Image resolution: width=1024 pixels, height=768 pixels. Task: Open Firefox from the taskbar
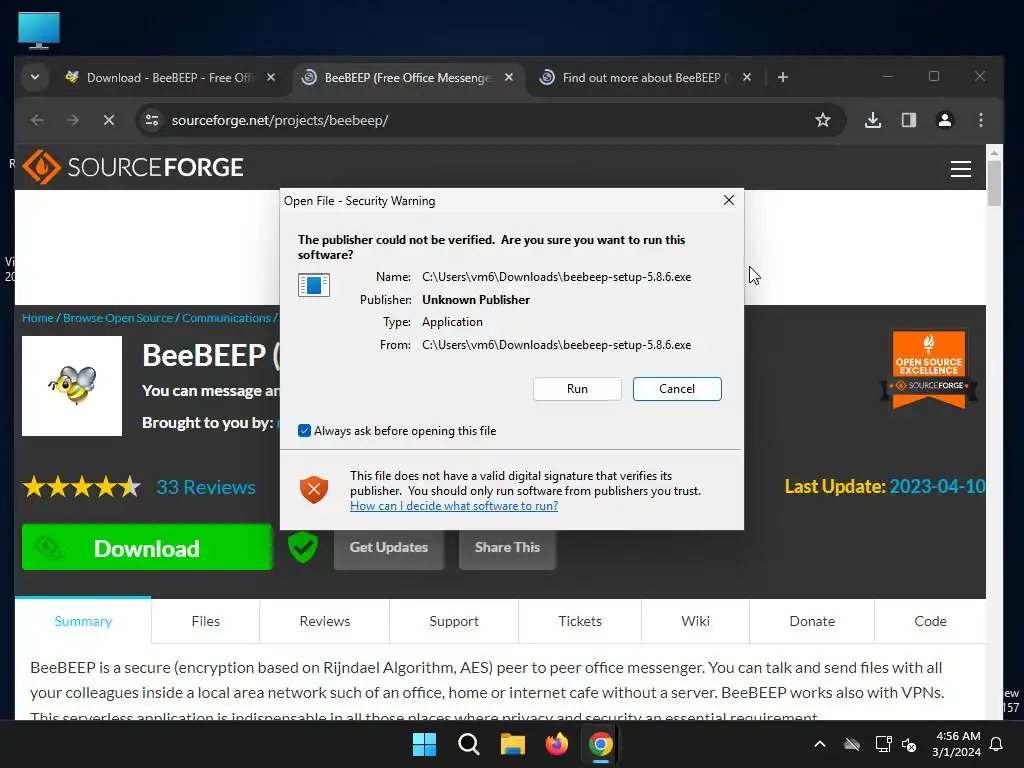[x=557, y=744]
